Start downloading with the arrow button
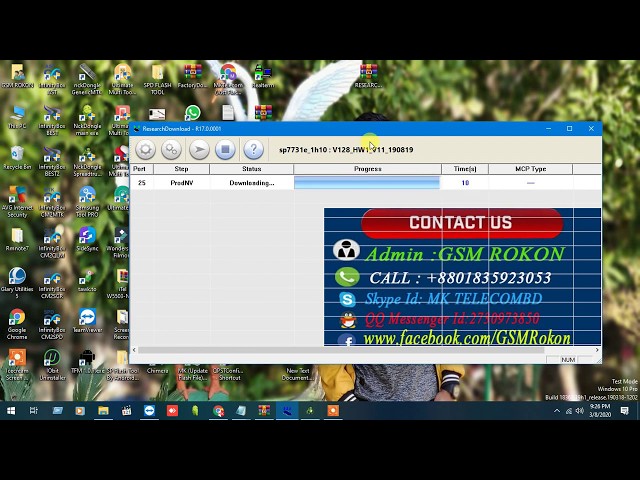The height and width of the screenshot is (480, 640). 199,149
